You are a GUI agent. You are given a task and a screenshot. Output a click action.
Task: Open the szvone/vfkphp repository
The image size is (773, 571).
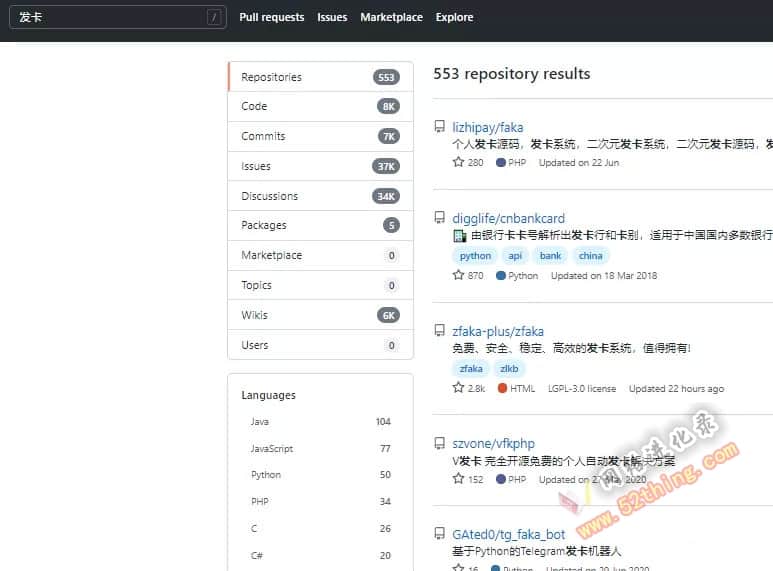[493, 444]
